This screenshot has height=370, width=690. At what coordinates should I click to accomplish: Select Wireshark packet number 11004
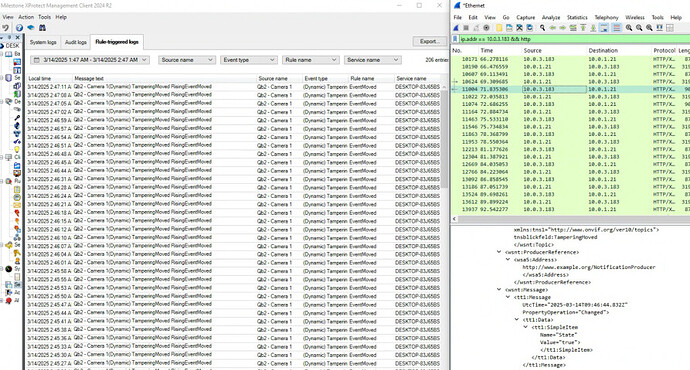(x=570, y=89)
